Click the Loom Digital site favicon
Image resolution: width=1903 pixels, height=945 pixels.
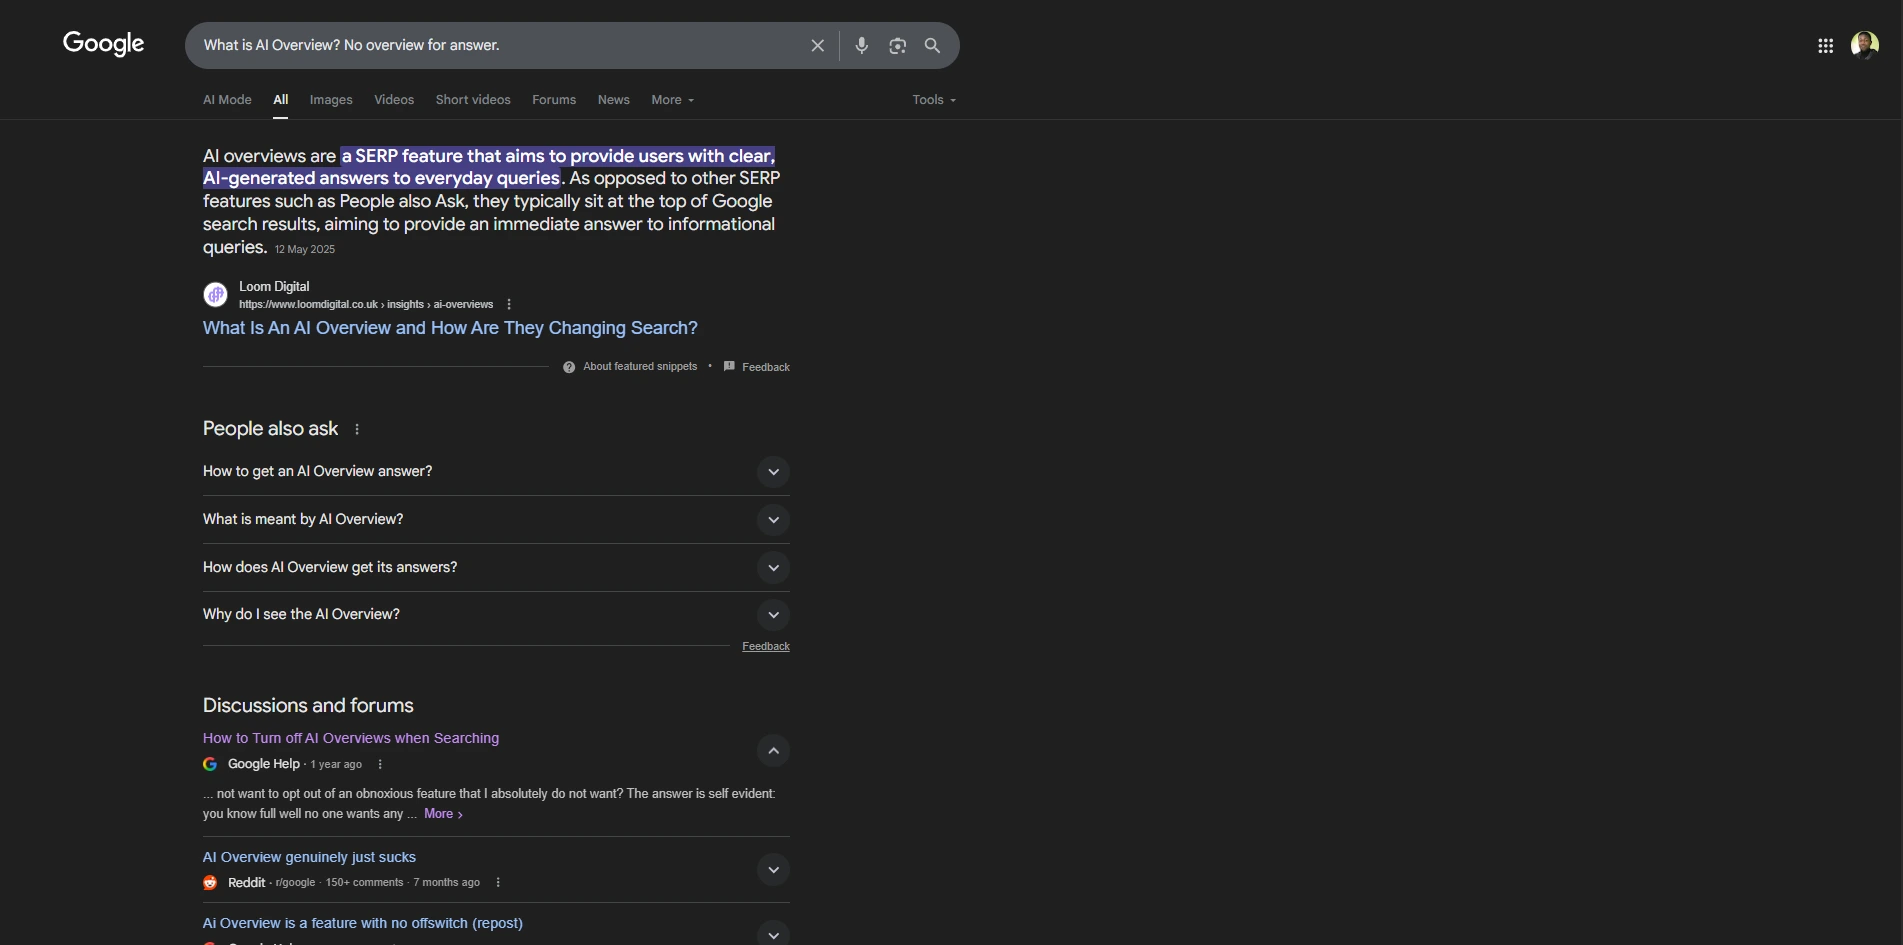[x=215, y=294]
